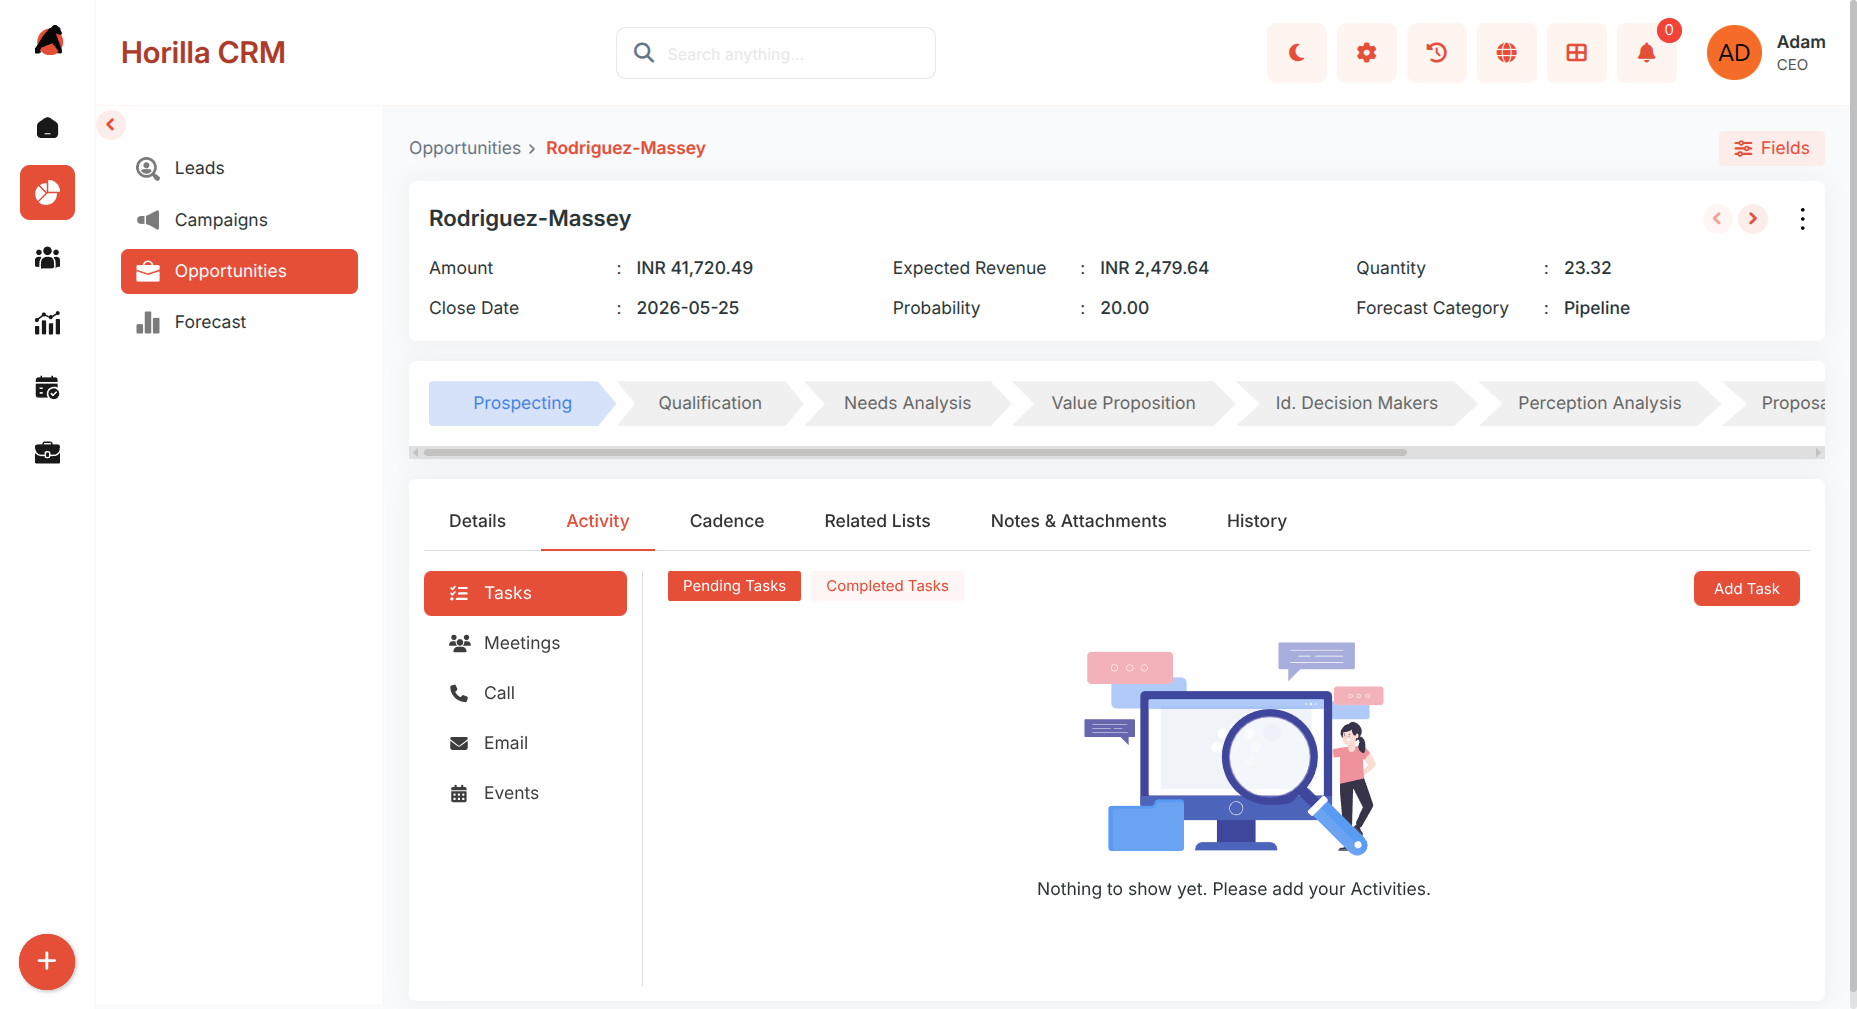This screenshot has height=1009, width=1857.
Task: Select the Perception Analysis stage
Action: (1599, 403)
